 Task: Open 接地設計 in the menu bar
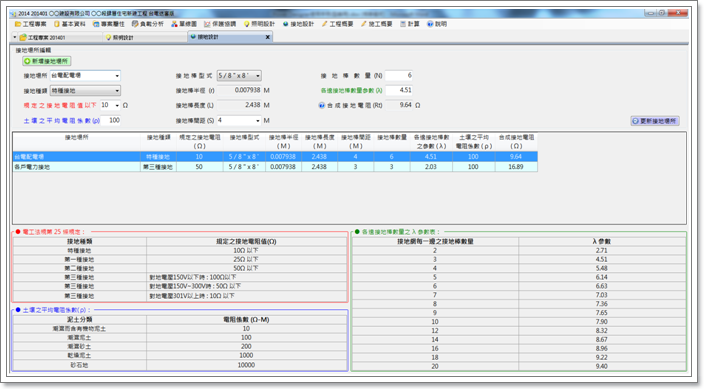[x=298, y=24]
